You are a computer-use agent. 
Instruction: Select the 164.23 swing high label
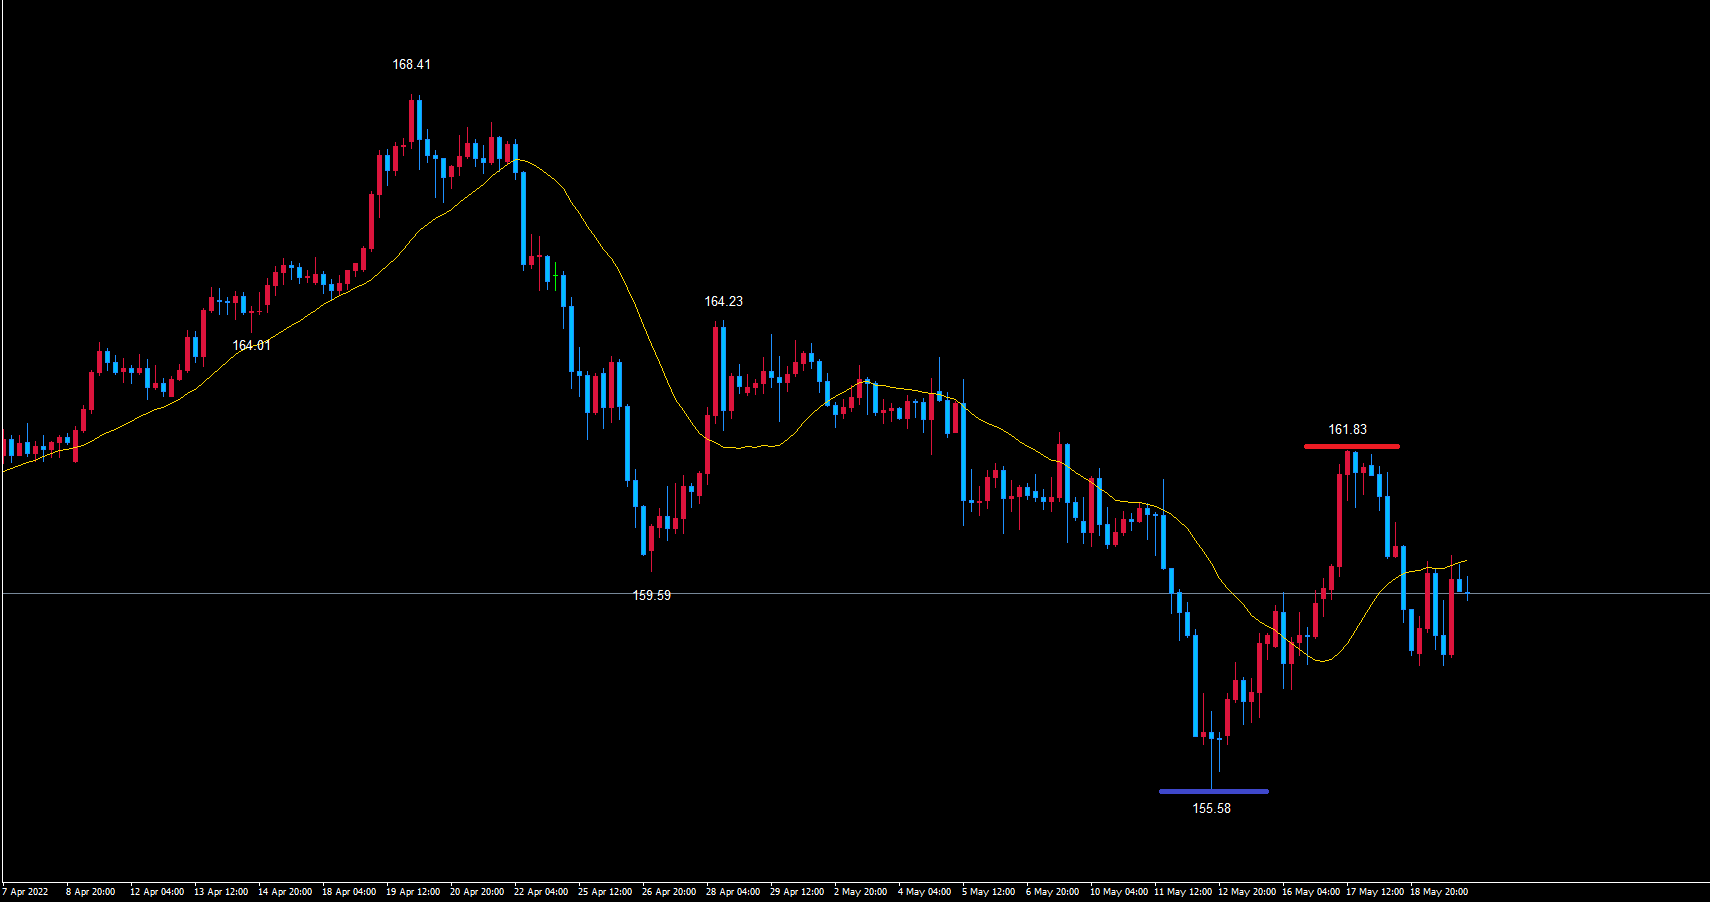(723, 302)
